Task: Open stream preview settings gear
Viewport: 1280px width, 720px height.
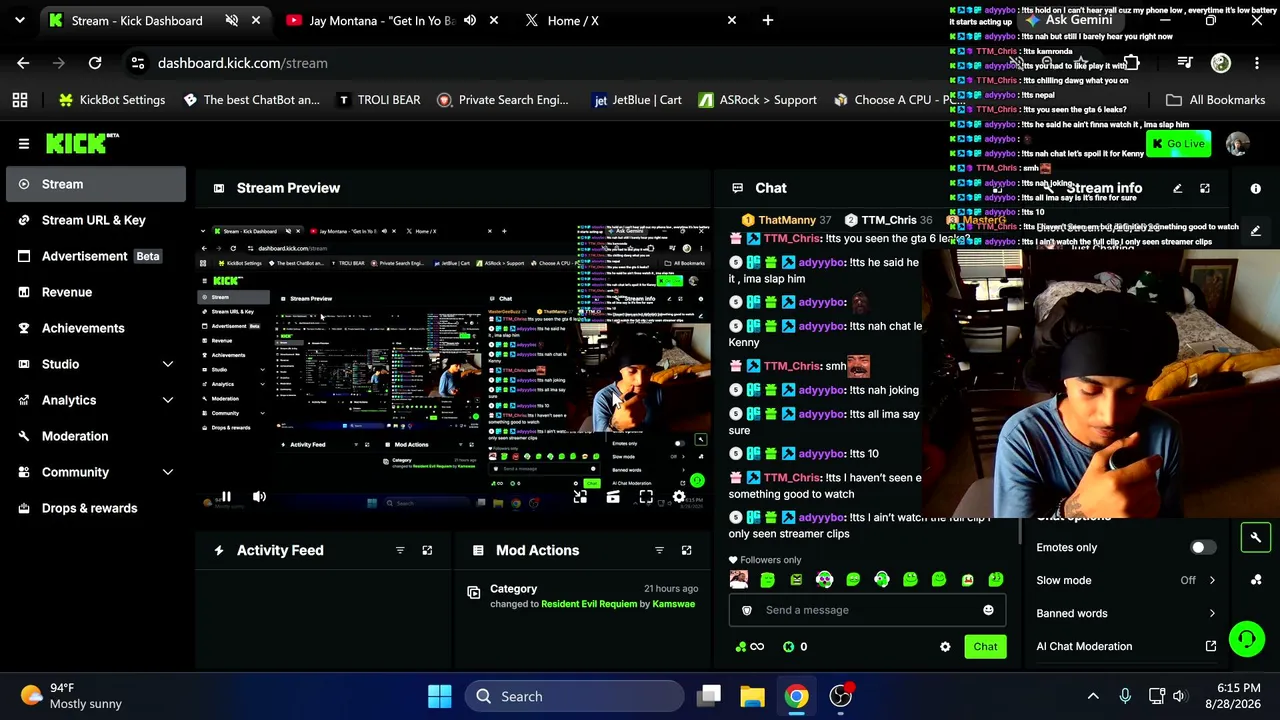Action: [679, 497]
